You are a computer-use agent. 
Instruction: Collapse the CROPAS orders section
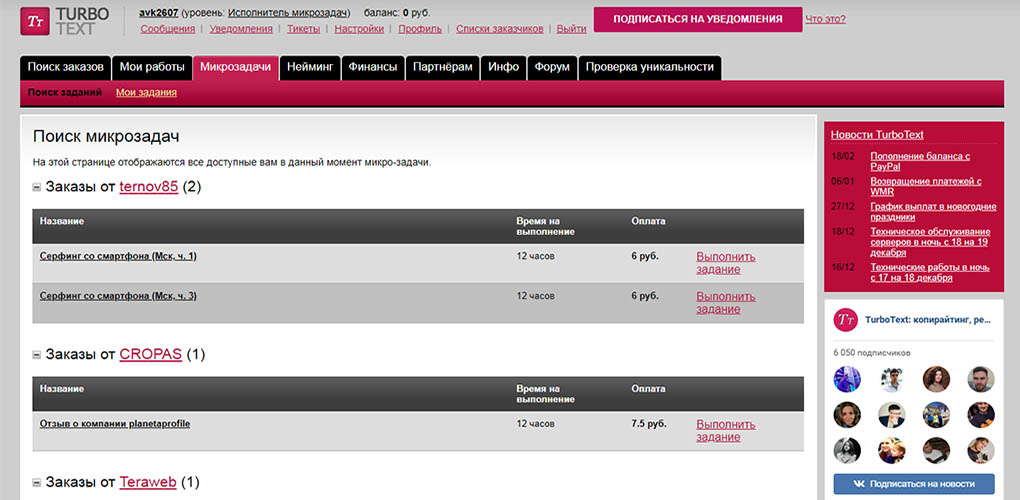[36, 354]
